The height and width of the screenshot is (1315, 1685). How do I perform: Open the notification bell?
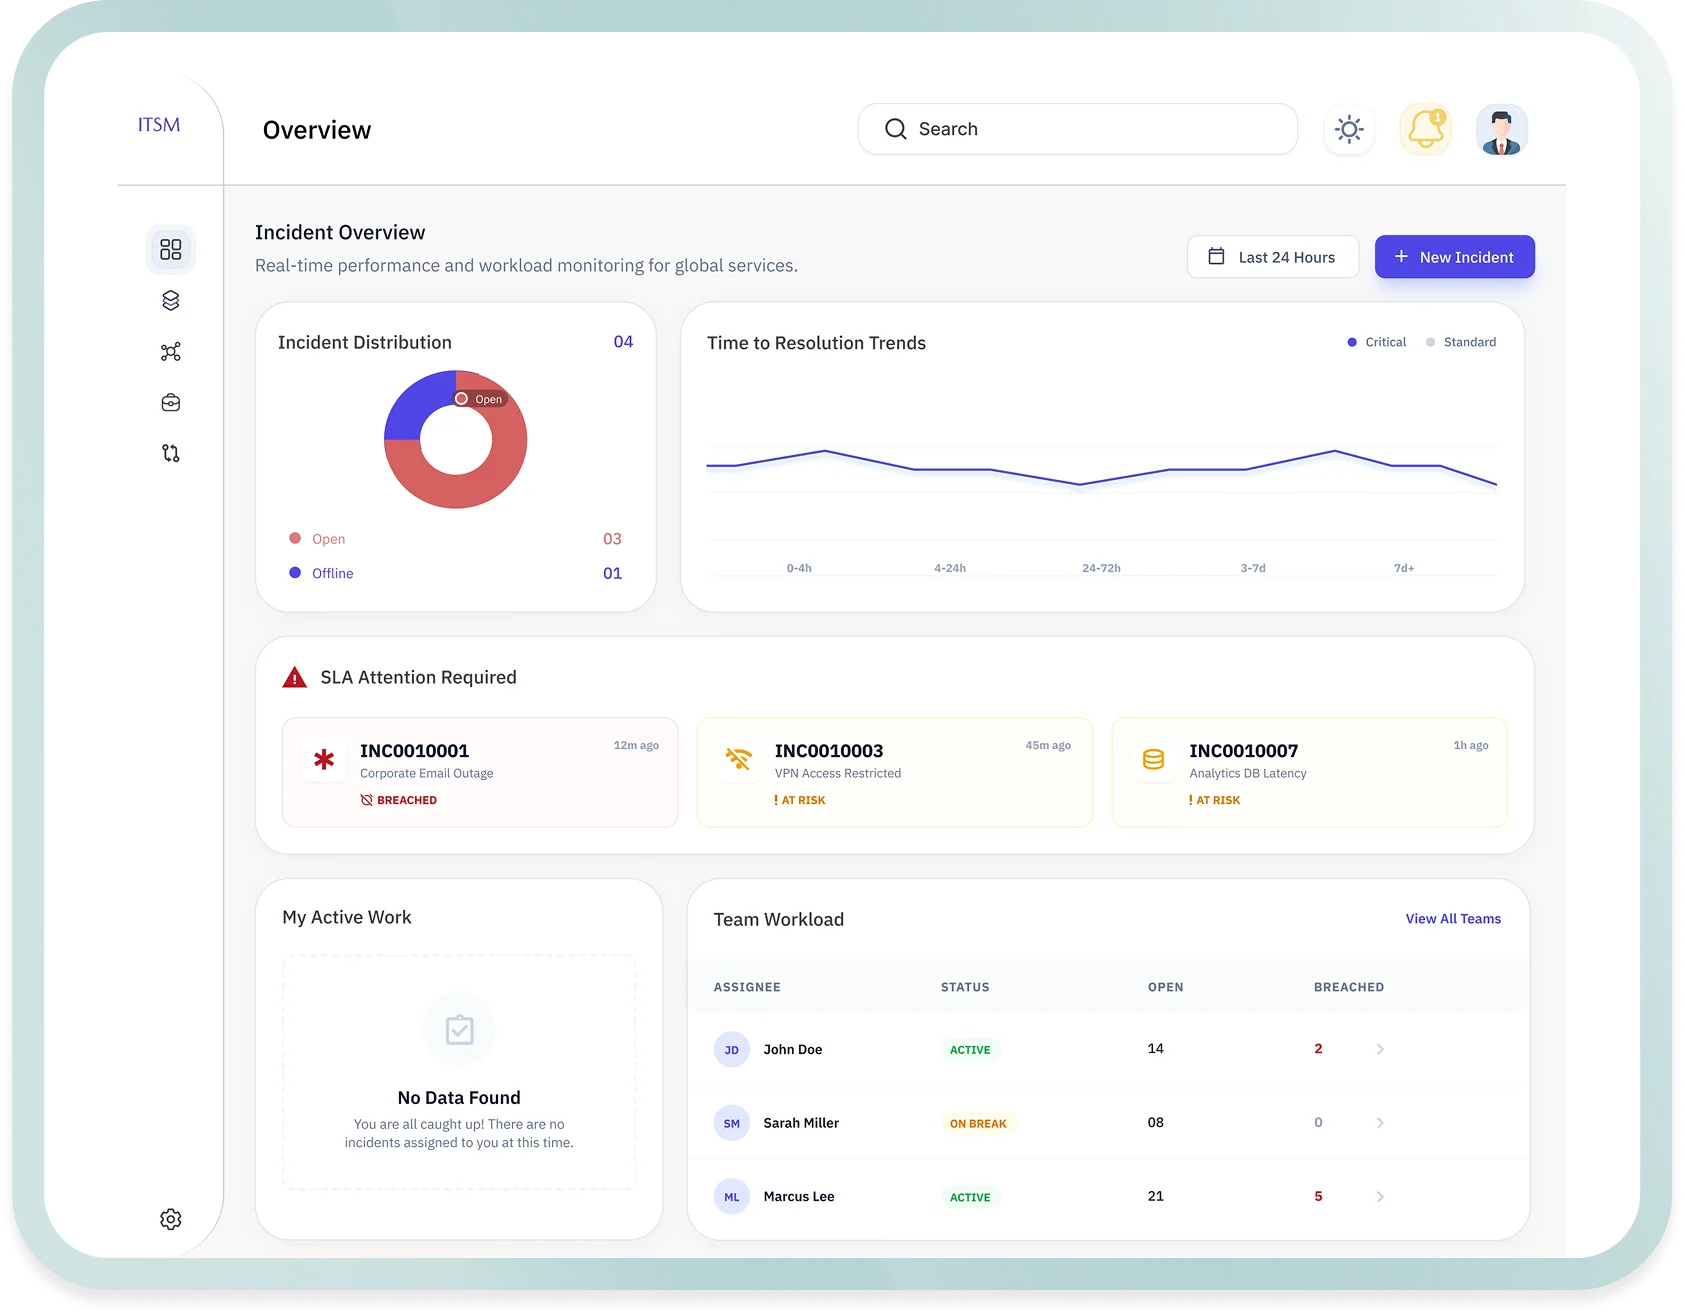[1425, 129]
